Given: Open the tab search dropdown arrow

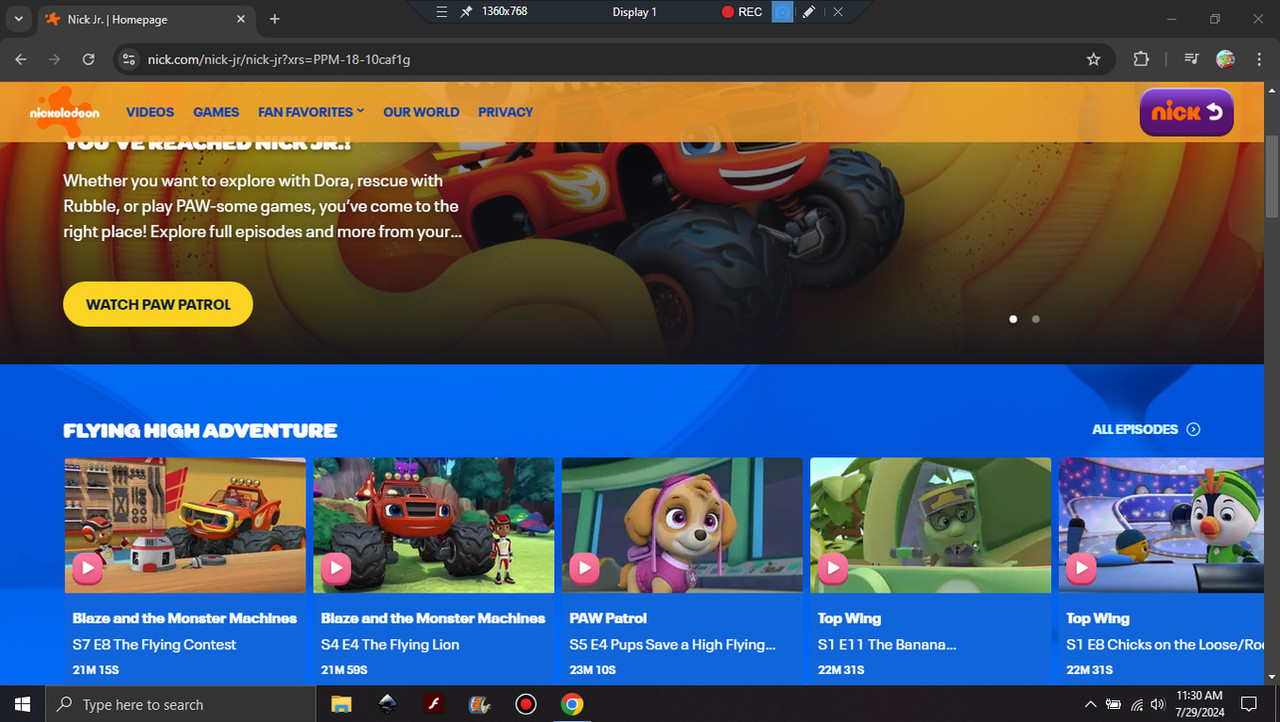Looking at the screenshot, I should click(18, 19).
